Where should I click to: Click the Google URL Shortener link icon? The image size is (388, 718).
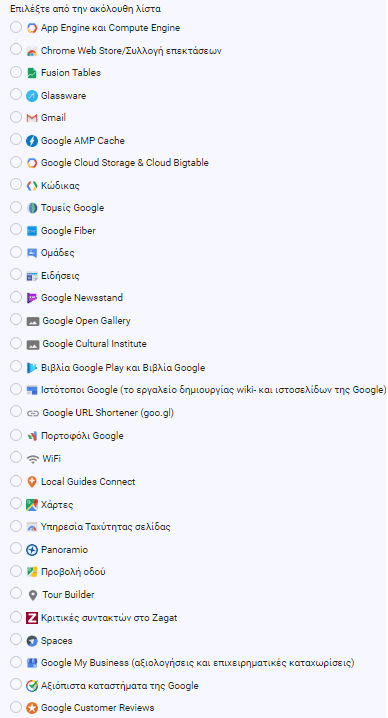pos(33,413)
